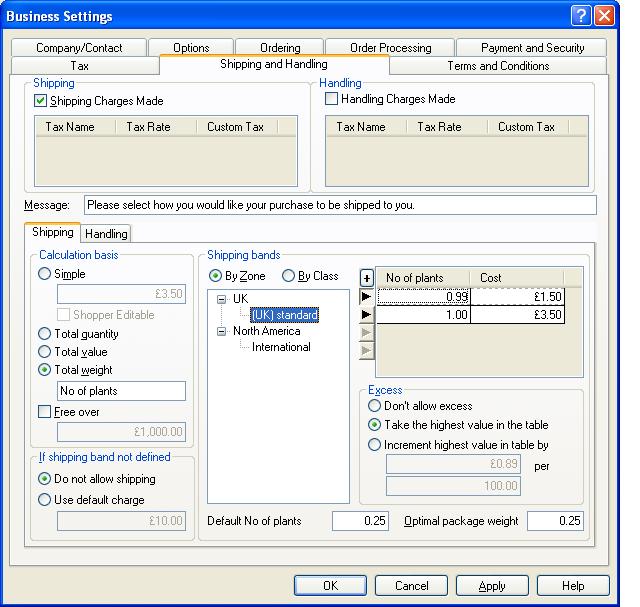Image resolution: width=640 pixels, height=607 pixels.
Task: Collapse the North America tree node
Action: [x=221, y=331]
